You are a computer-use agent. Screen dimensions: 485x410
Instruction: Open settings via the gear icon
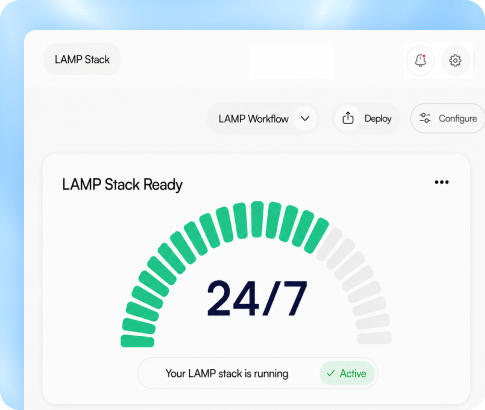click(x=455, y=61)
